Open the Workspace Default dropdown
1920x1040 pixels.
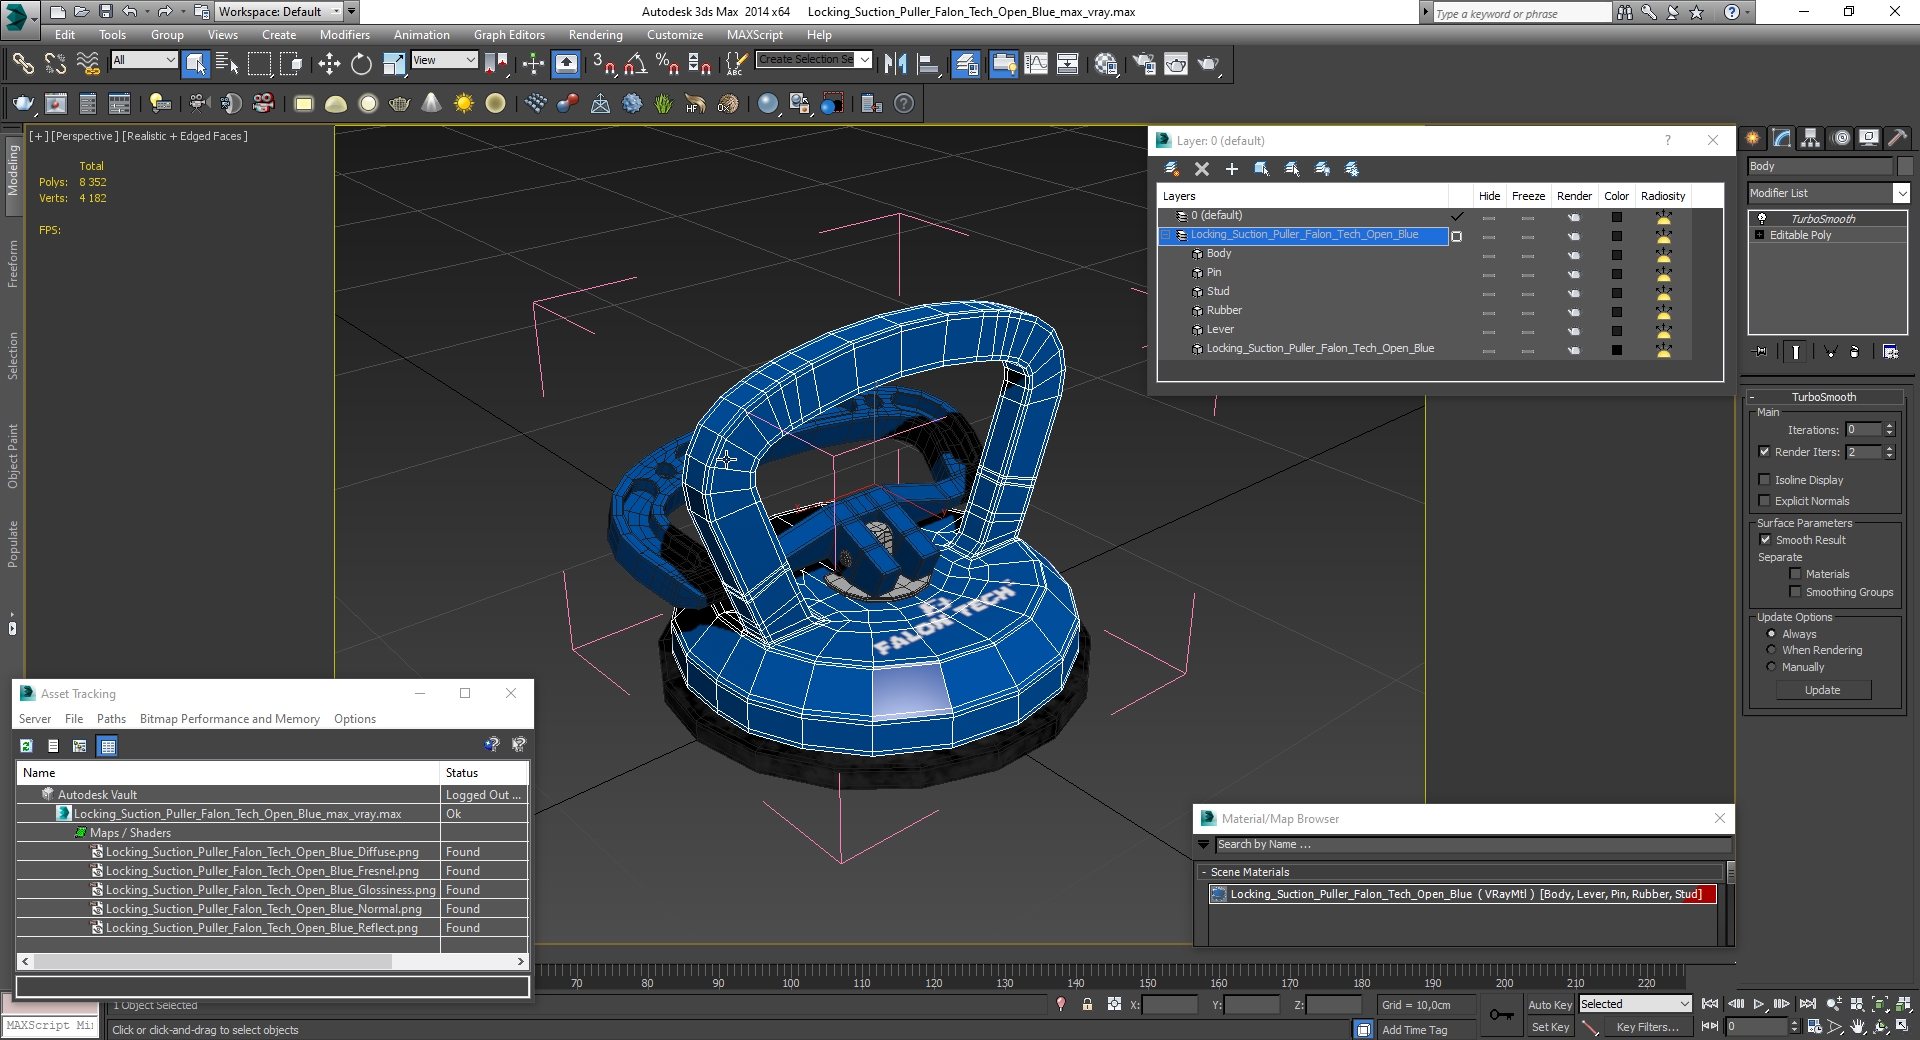(279, 12)
